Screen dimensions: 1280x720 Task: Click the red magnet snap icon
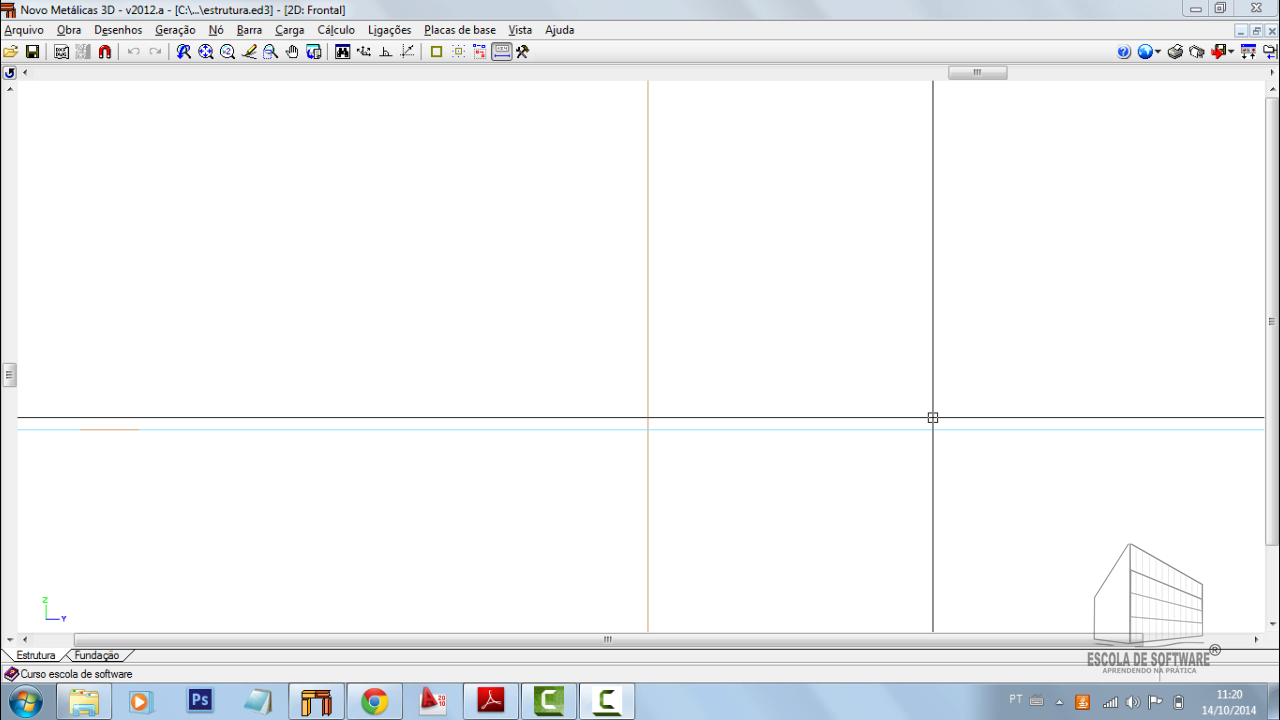point(105,52)
